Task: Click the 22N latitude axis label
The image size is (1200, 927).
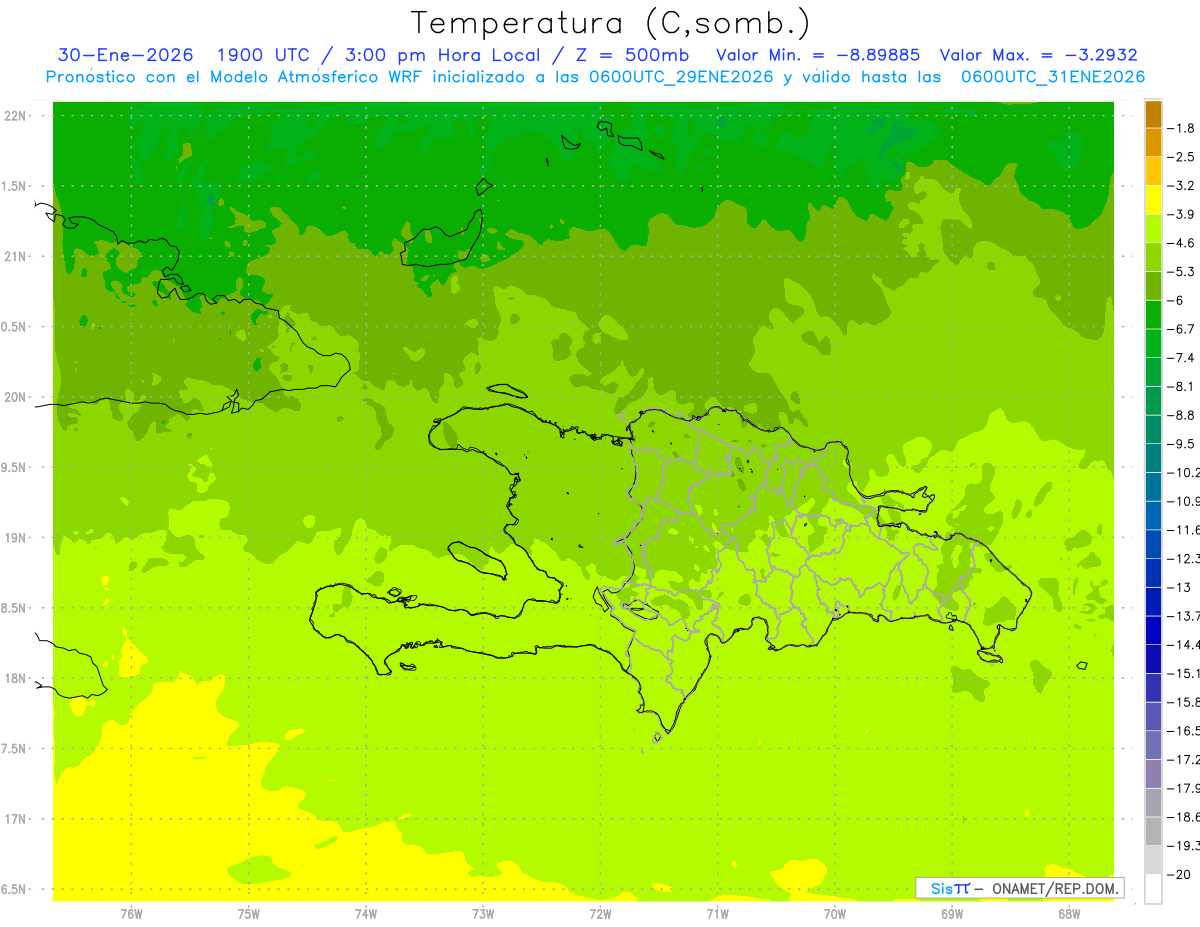Action: (x=16, y=116)
